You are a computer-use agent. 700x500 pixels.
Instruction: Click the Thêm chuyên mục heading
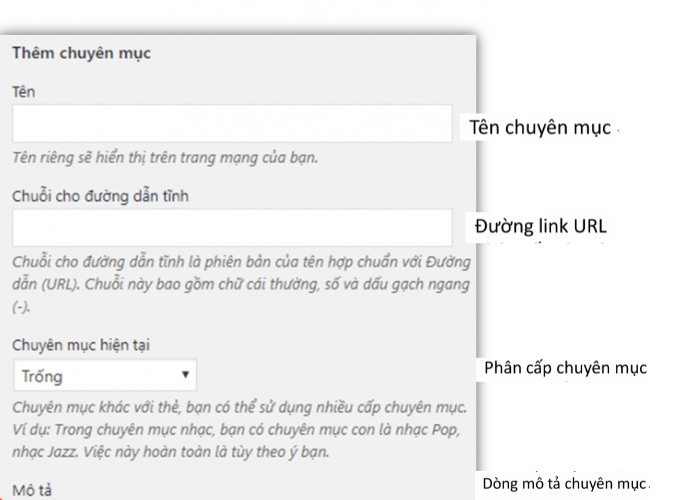[81, 53]
